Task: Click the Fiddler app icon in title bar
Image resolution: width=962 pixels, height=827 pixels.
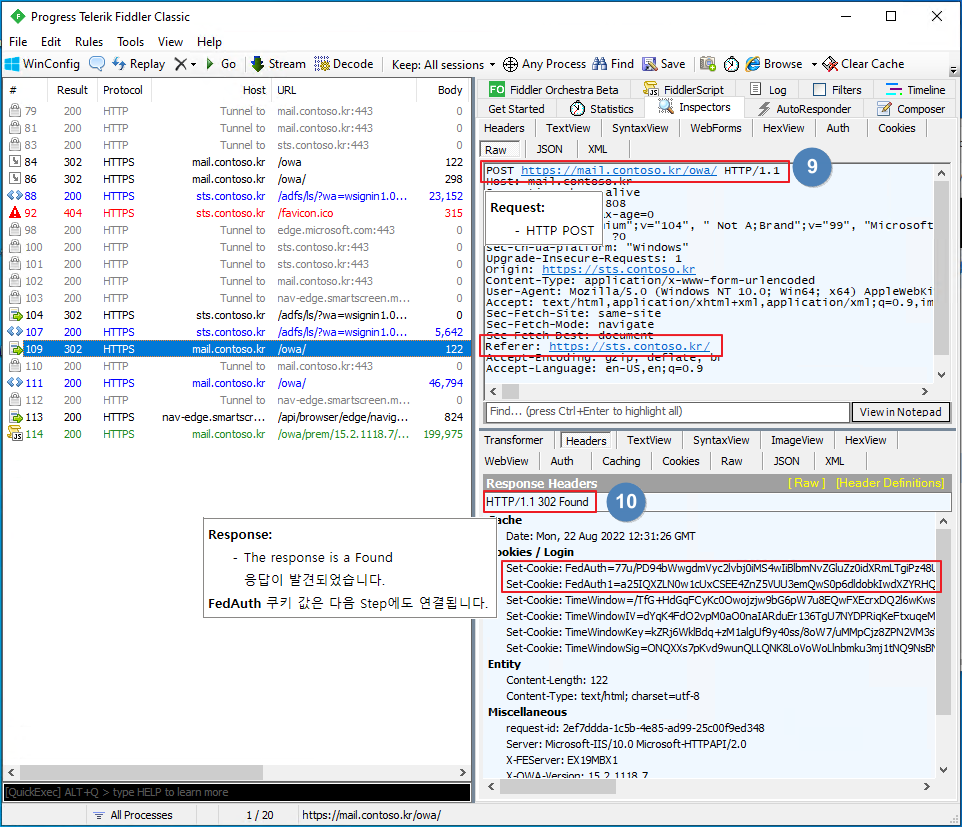Action: point(18,17)
